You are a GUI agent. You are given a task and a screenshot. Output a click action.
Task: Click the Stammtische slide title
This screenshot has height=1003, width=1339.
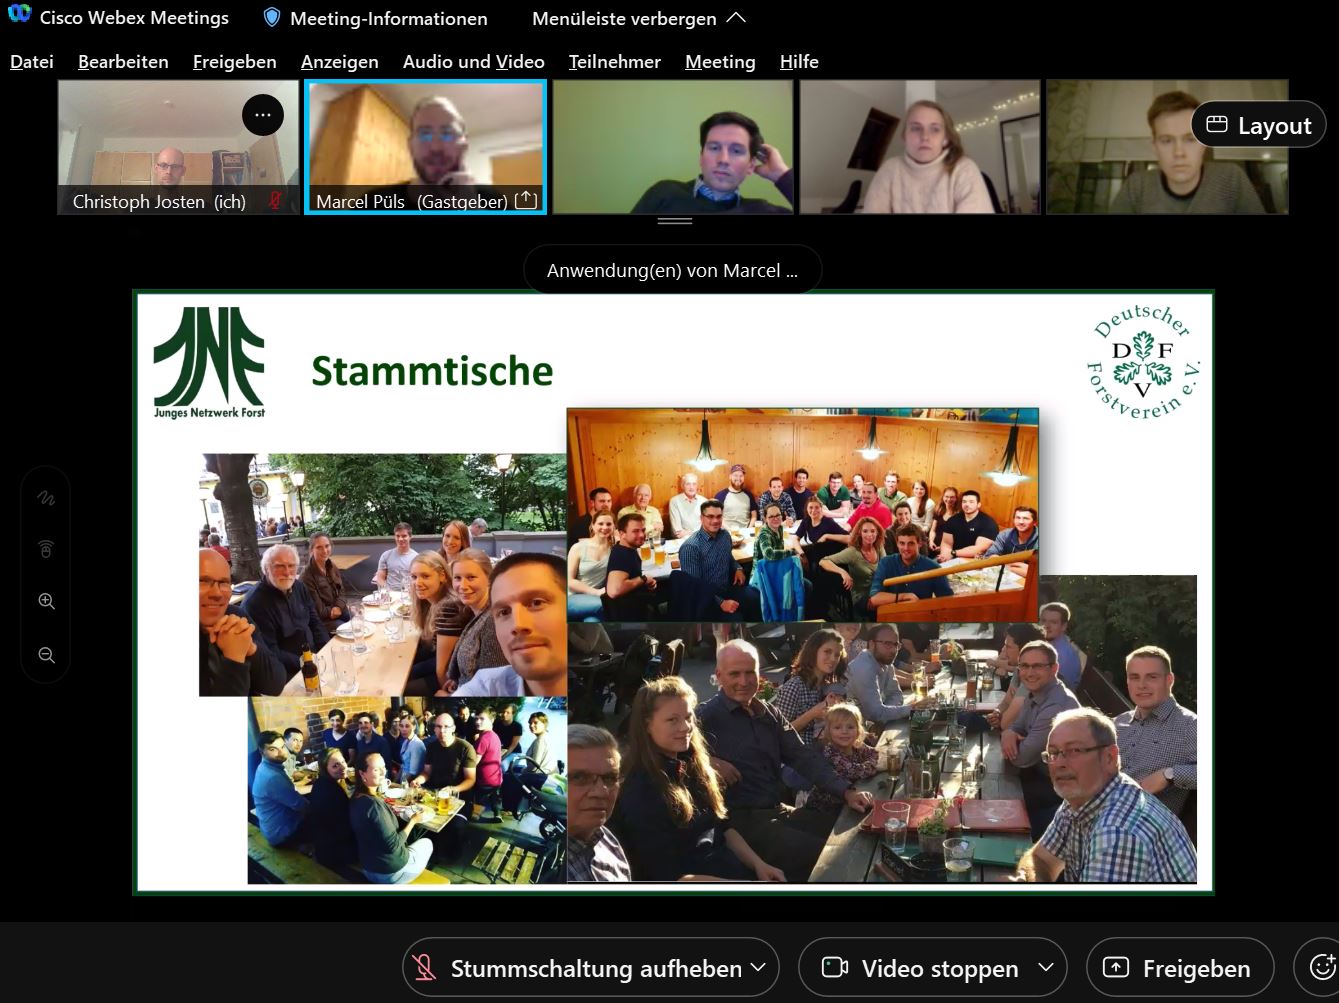tap(432, 371)
